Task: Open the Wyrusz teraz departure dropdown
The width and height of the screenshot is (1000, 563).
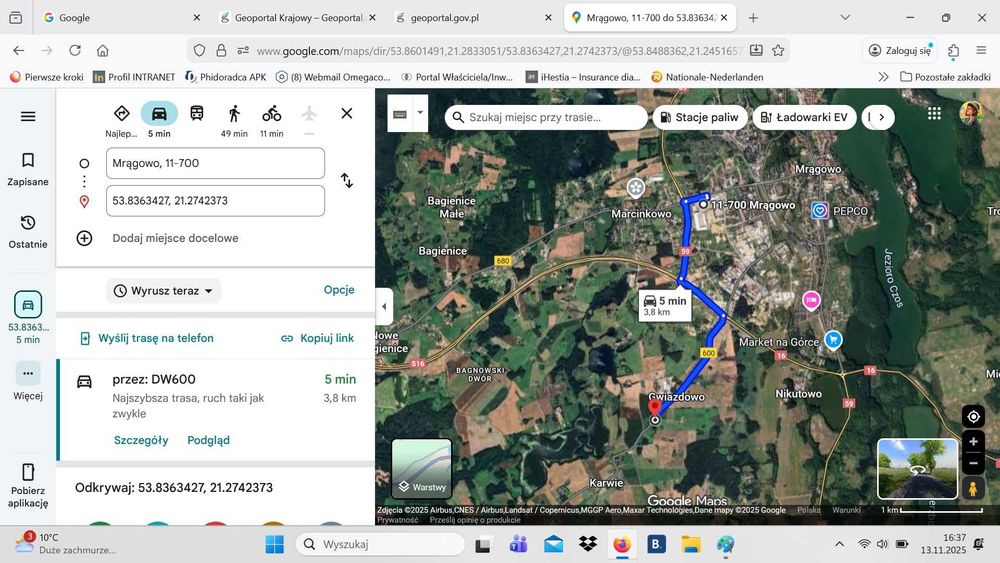Action: (x=164, y=291)
